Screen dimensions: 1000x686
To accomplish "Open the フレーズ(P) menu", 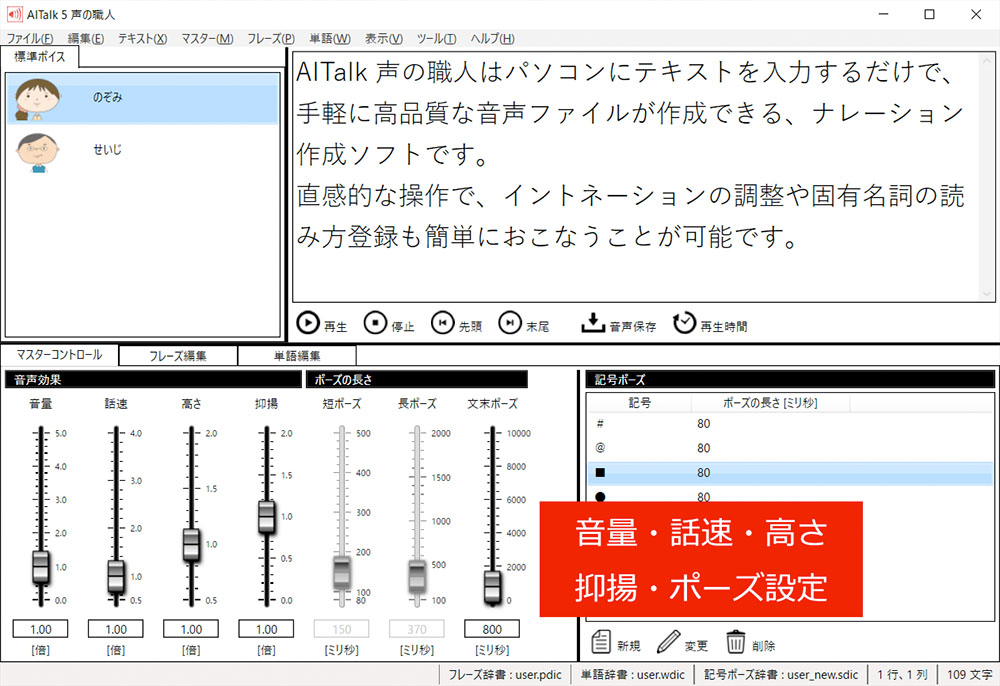I will point(271,39).
